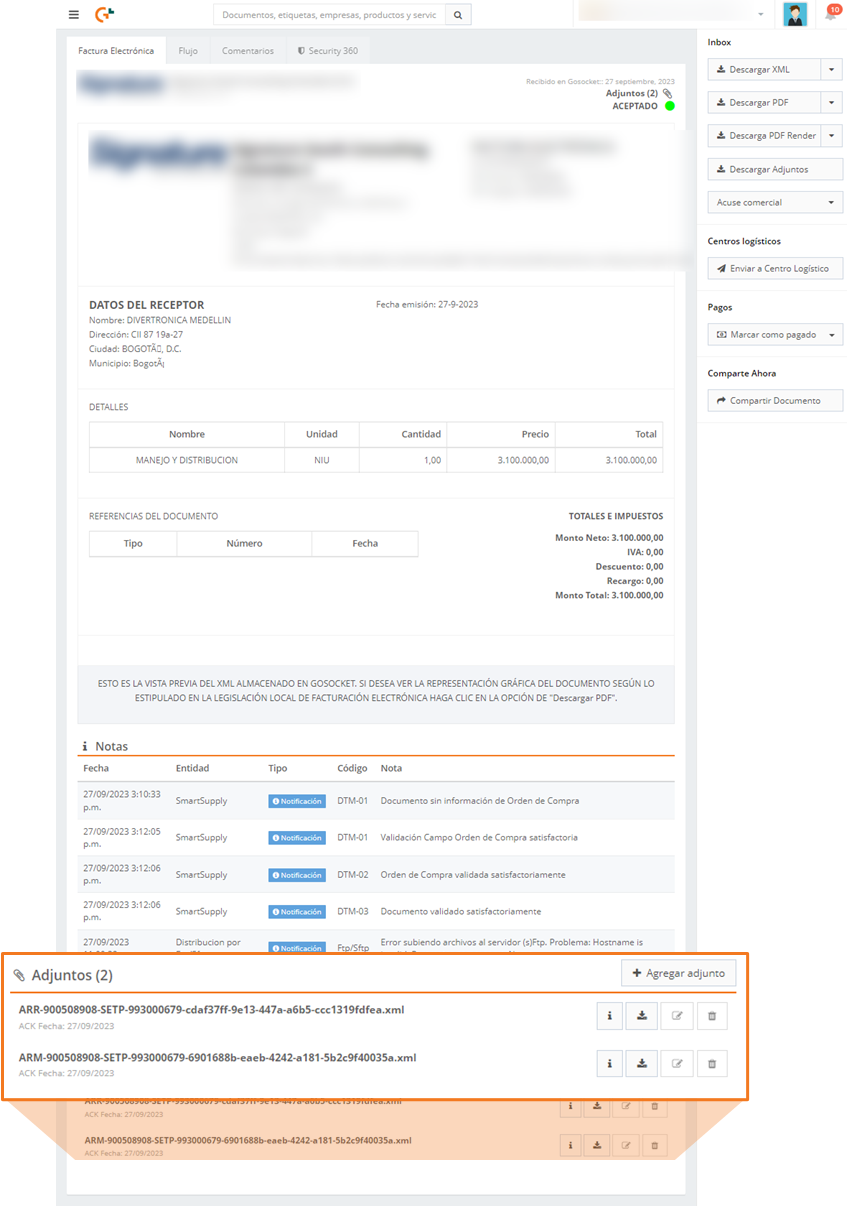Click the MANEJO Y DISTRIBUCION table cell

coord(187,460)
